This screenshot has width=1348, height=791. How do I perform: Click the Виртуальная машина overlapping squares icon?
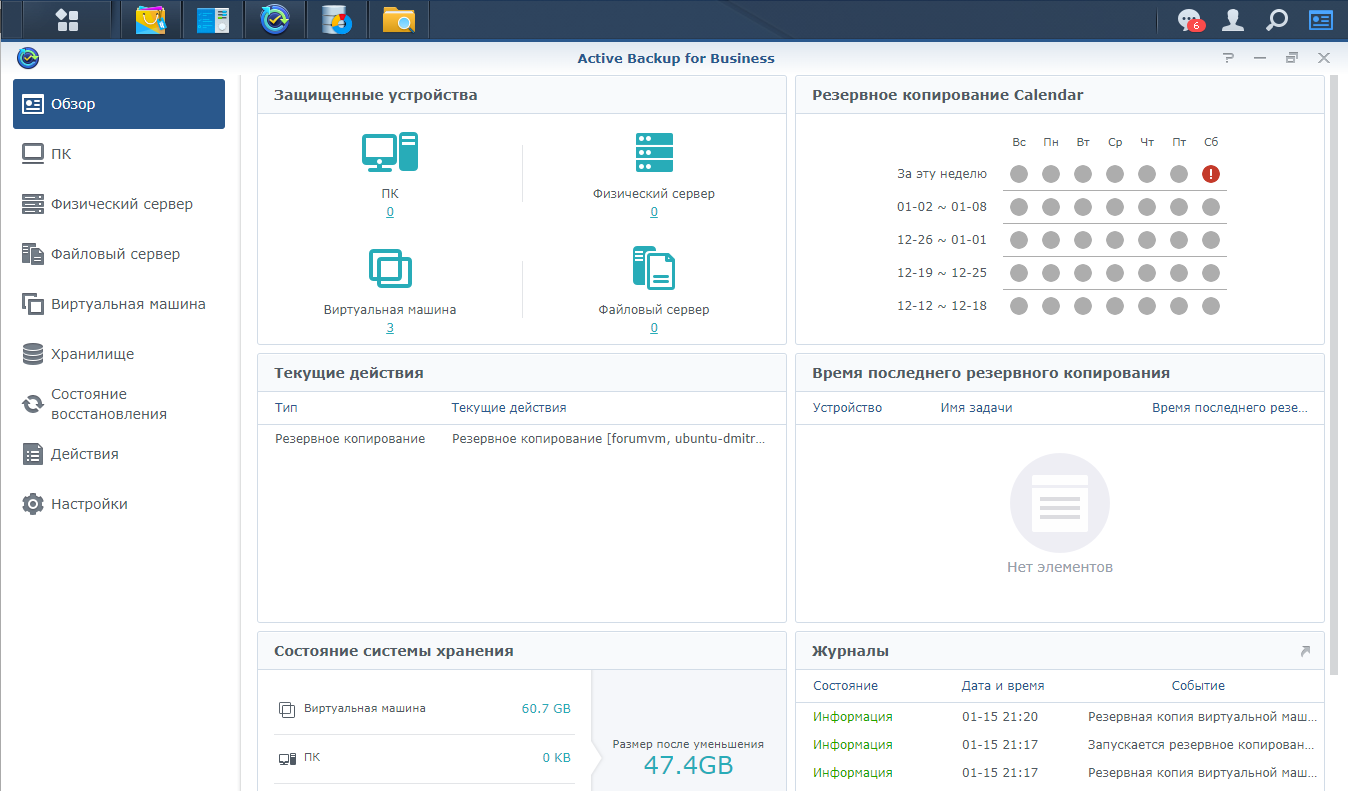[x=390, y=268]
